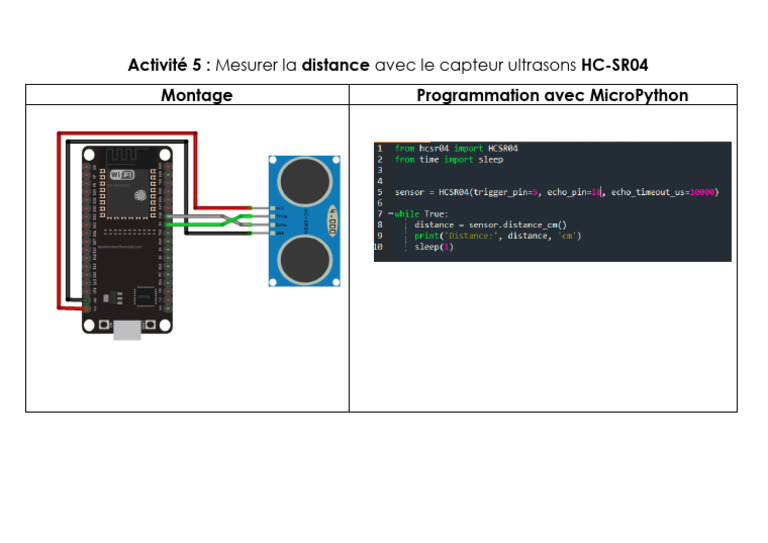Click the 'HC-SR04' bold text in title
This screenshot has height=543, width=768.
615,65
